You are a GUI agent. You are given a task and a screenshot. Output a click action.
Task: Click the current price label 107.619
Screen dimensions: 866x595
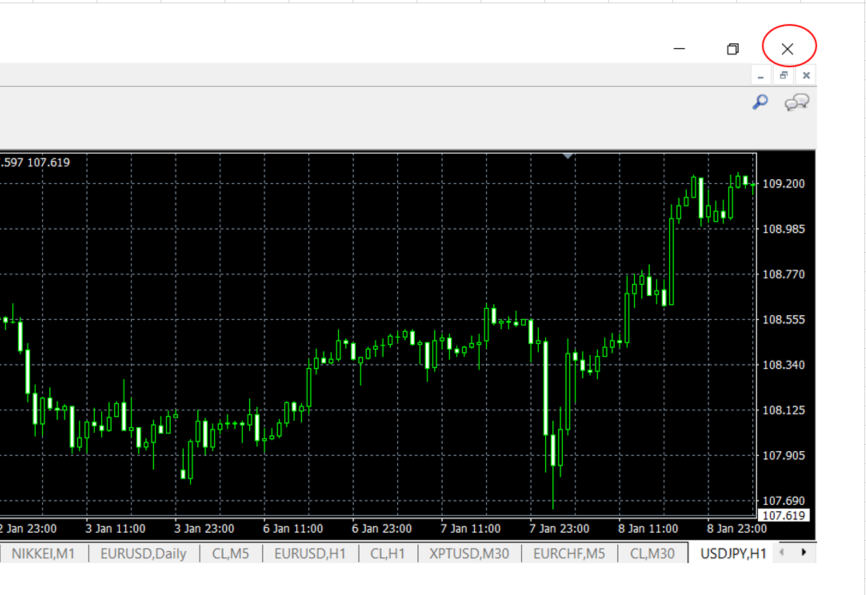click(x=784, y=515)
